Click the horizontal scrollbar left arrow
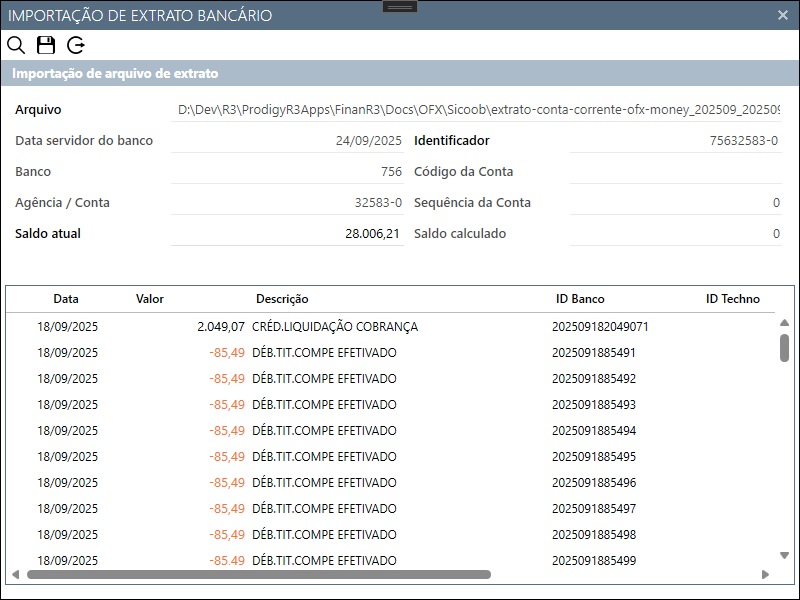 point(15,574)
